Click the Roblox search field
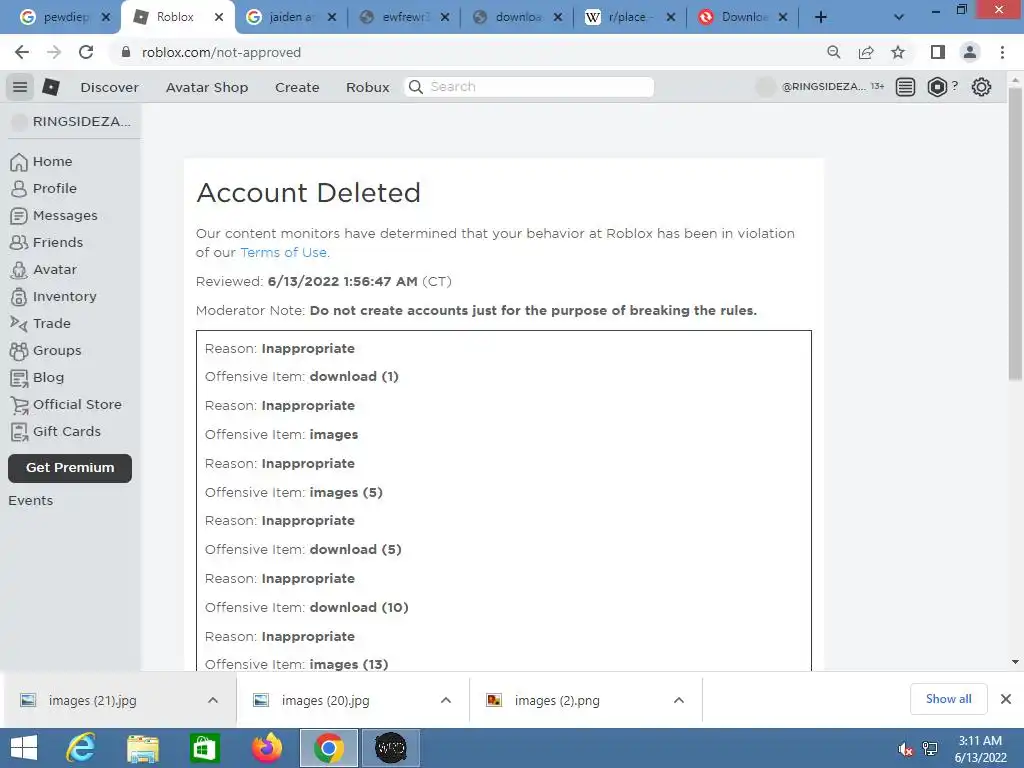This screenshot has width=1024, height=768. tap(529, 87)
